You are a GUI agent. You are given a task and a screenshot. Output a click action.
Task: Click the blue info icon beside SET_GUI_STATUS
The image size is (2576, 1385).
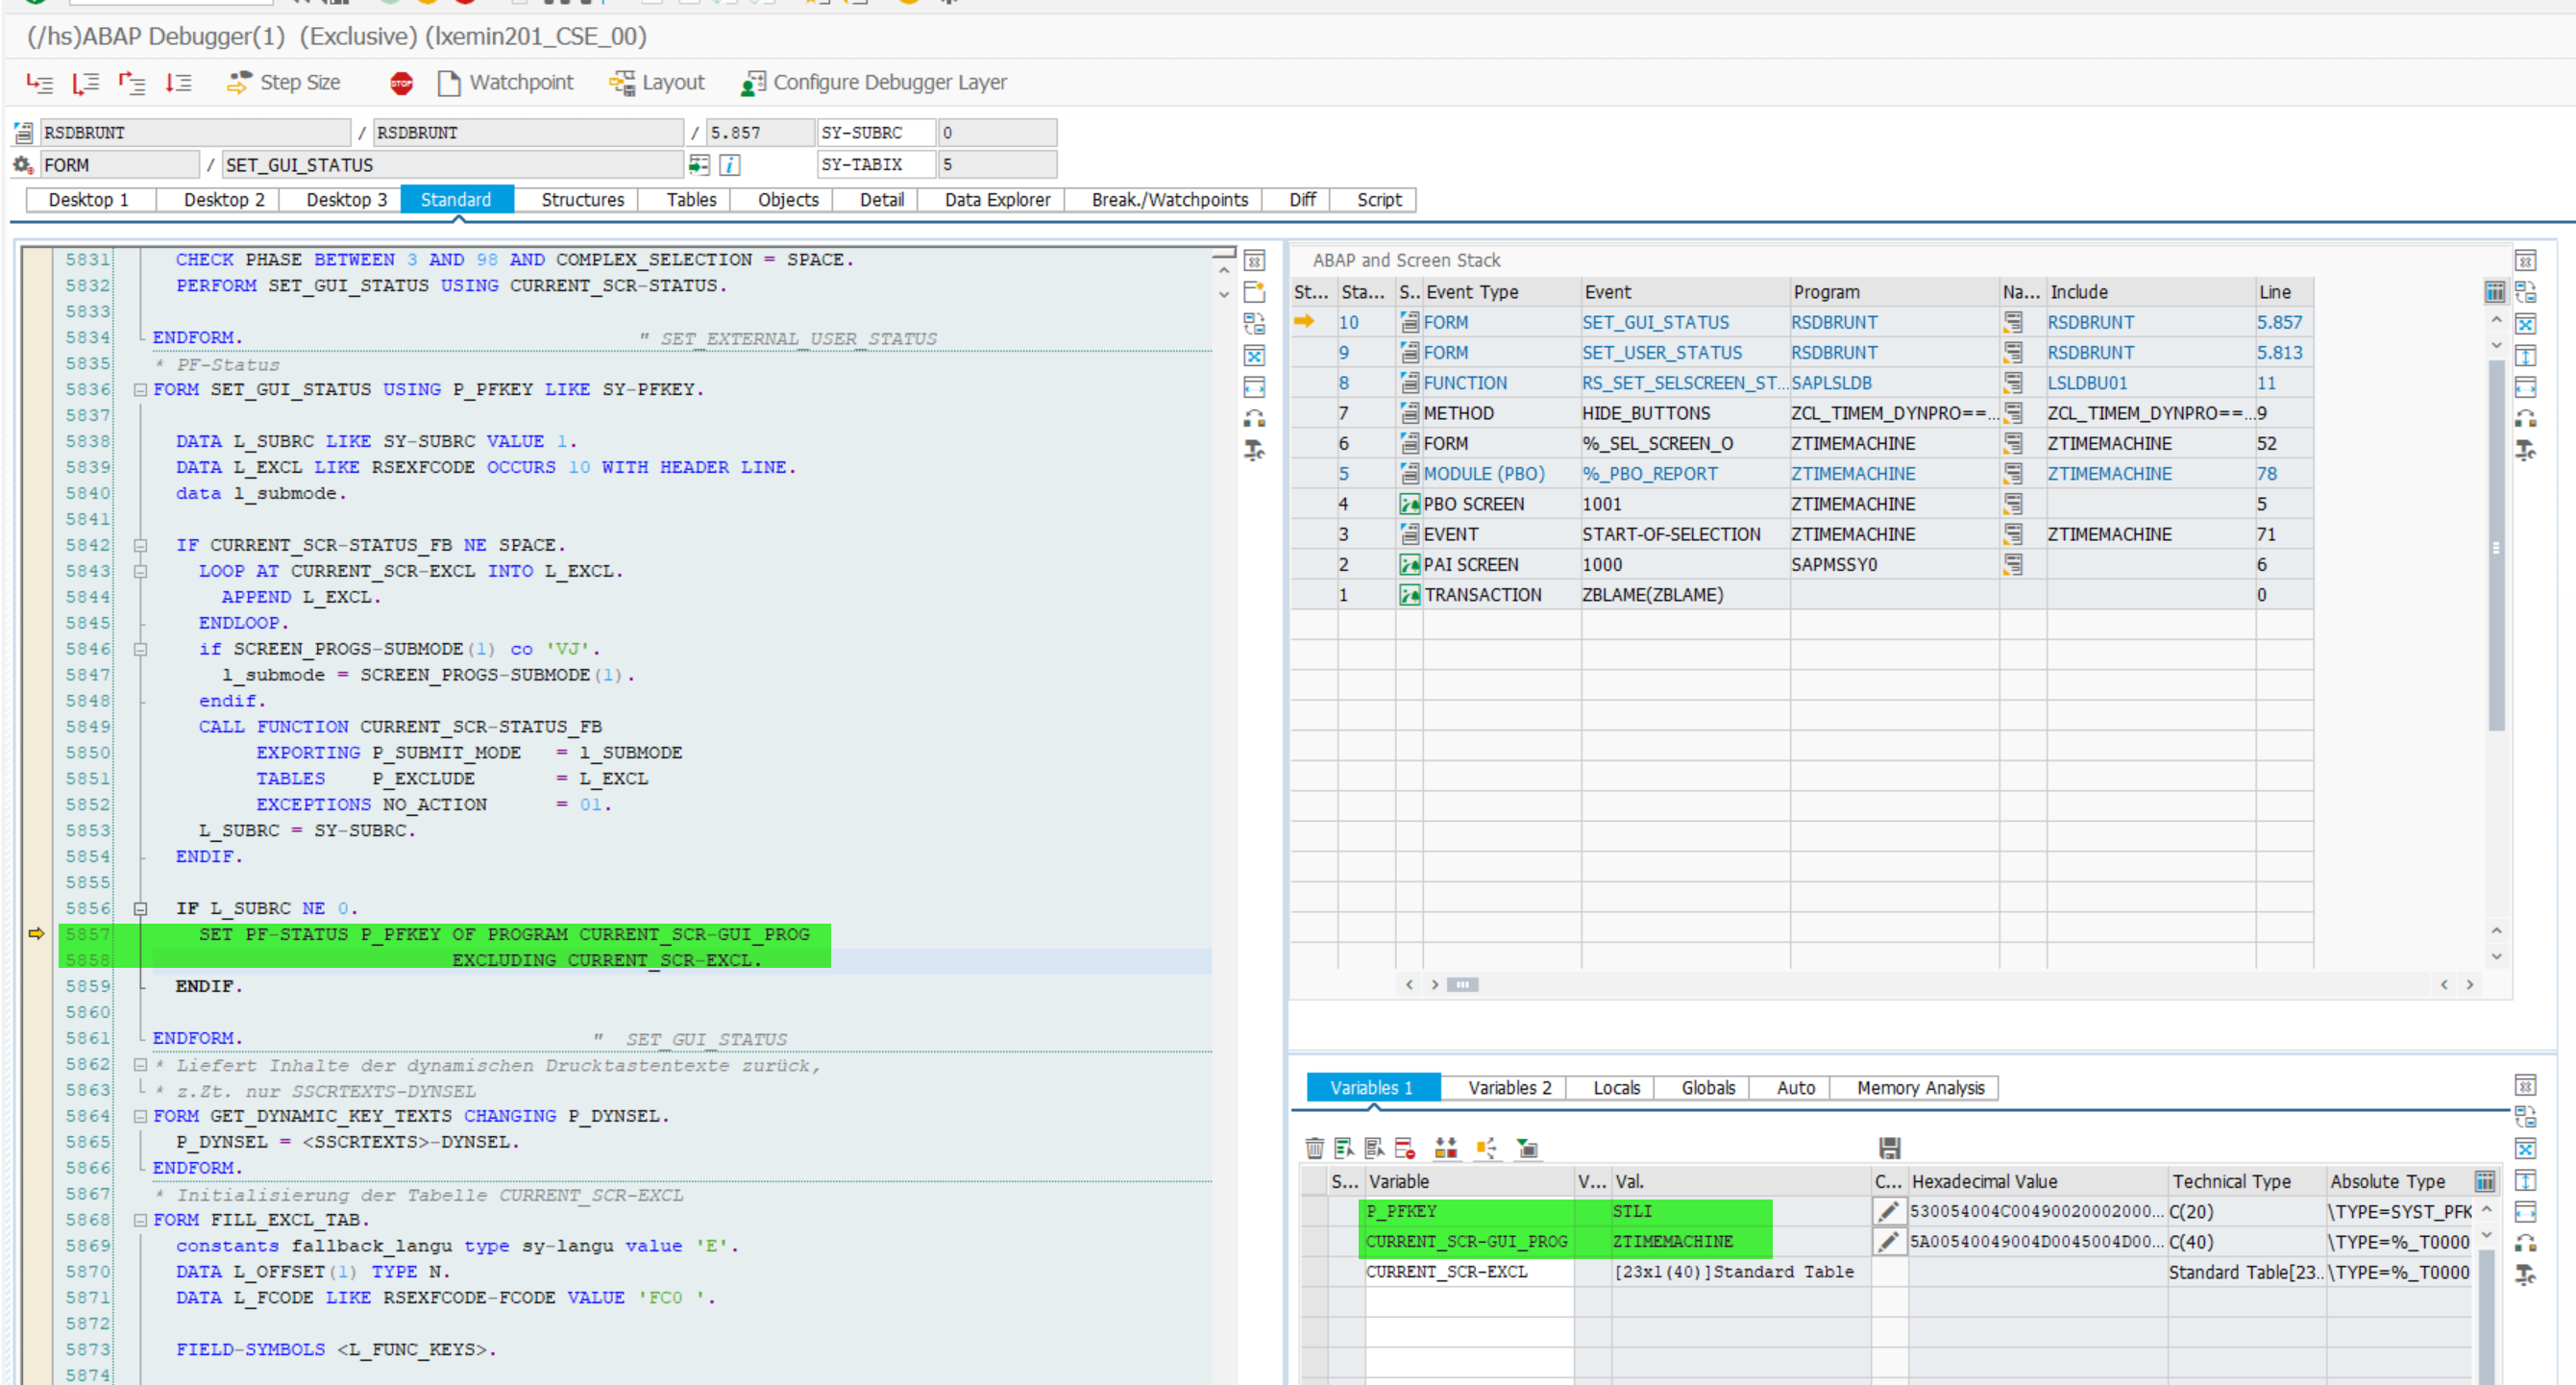click(730, 165)
